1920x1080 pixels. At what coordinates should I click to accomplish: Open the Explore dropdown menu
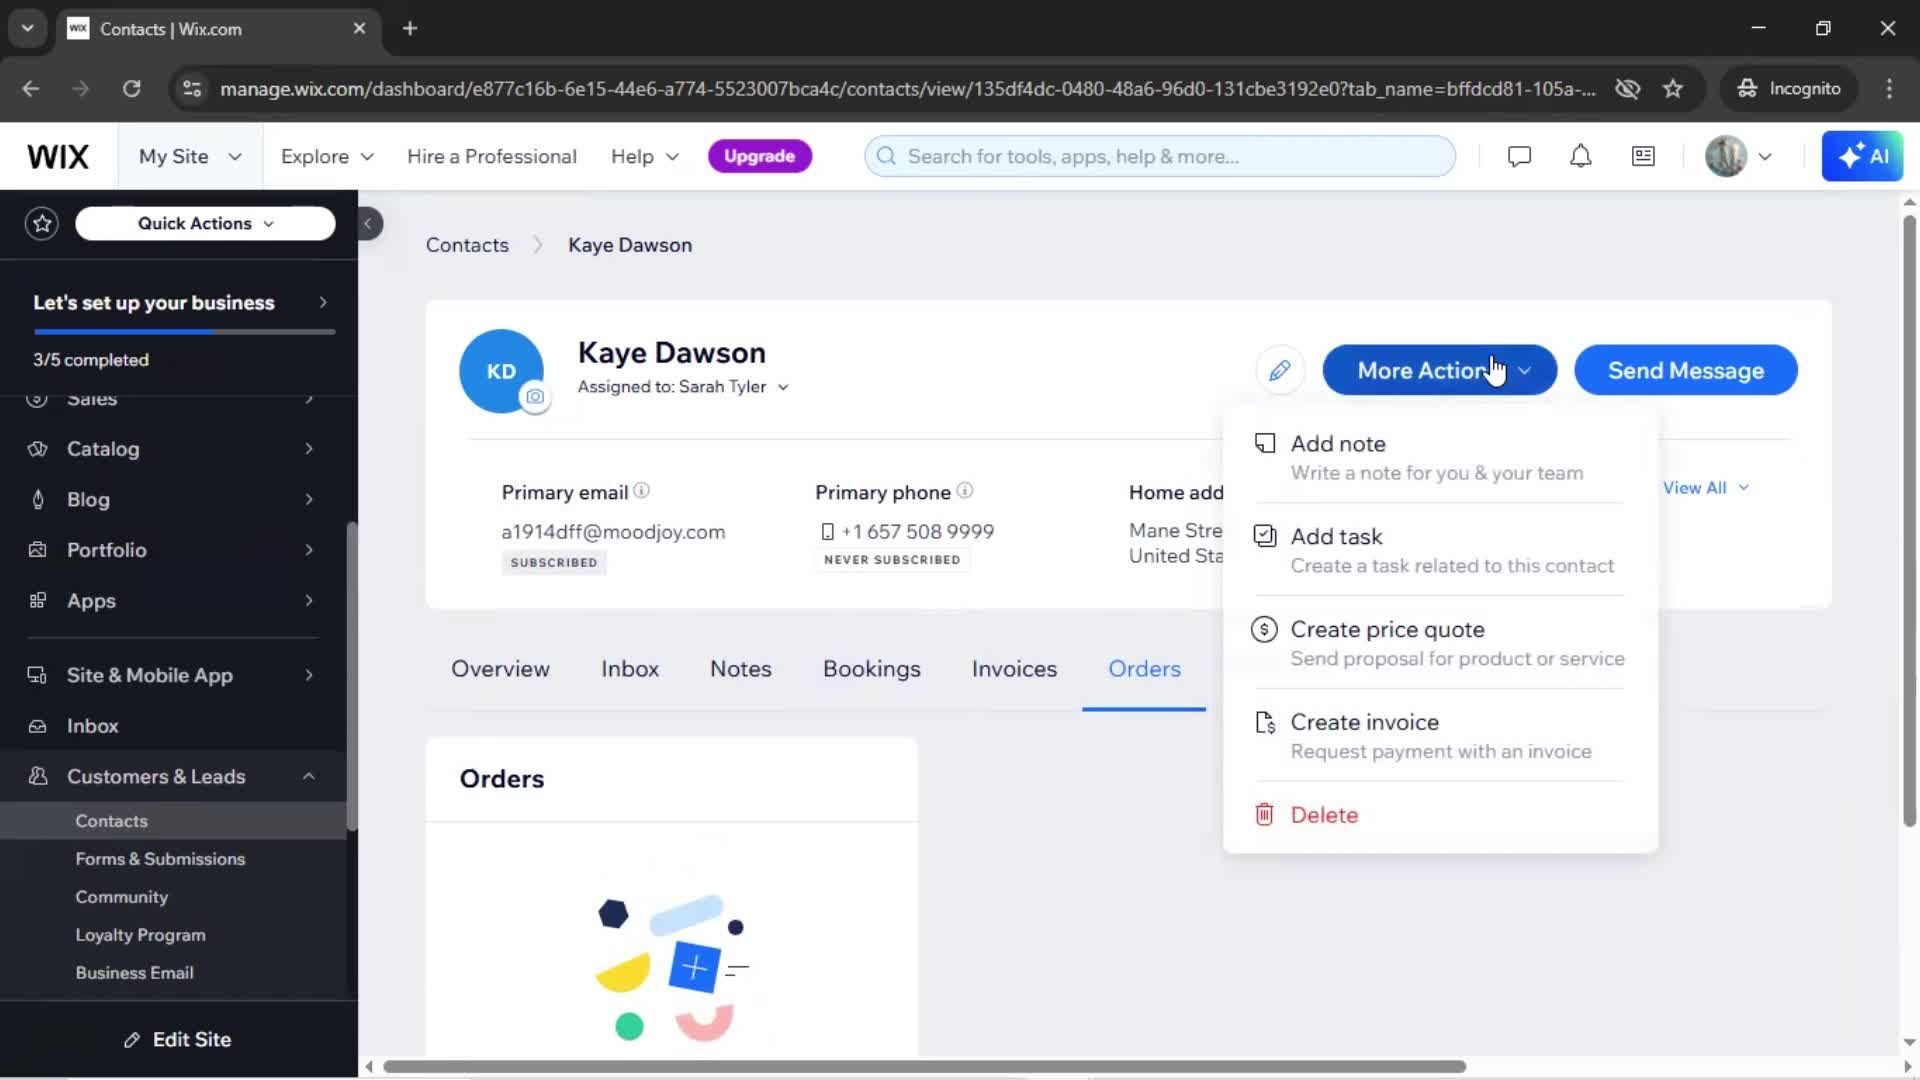point(327,157)
